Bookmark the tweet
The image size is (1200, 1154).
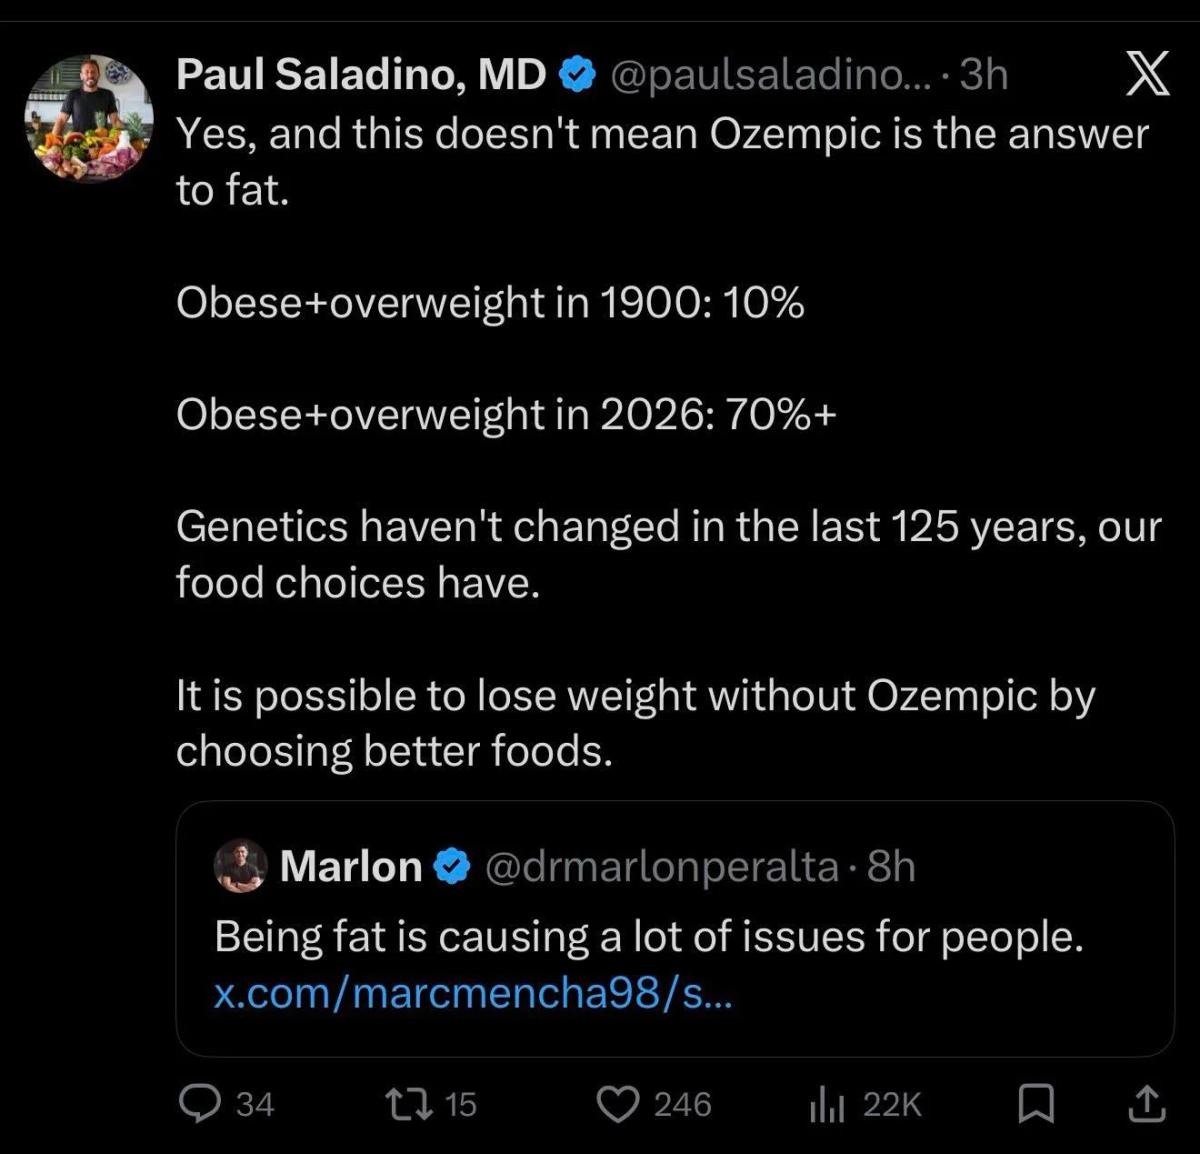pos(1038,1104)
